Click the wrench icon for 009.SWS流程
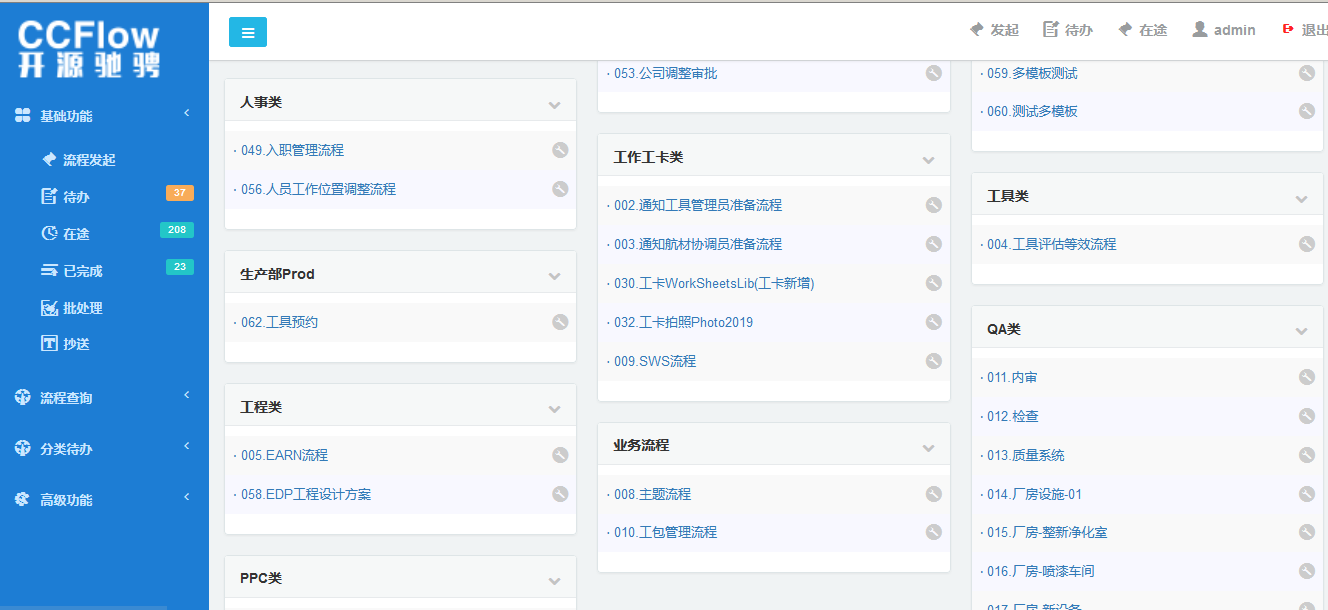Screen dimensions: 1328x610 point(934,361)
